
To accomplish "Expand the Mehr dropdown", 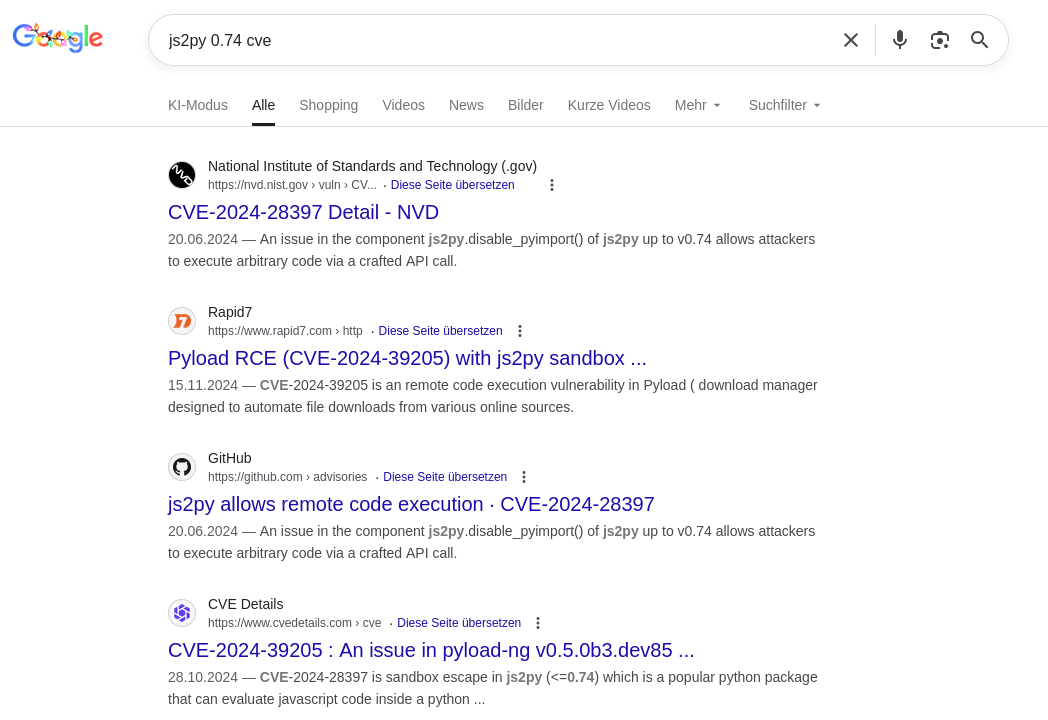I will coord(698,105).
